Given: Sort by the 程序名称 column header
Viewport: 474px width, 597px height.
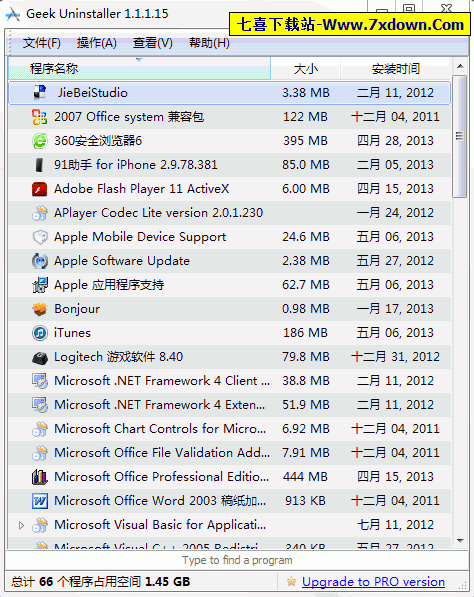Looking at the screenshot, I should click(139, 69).
